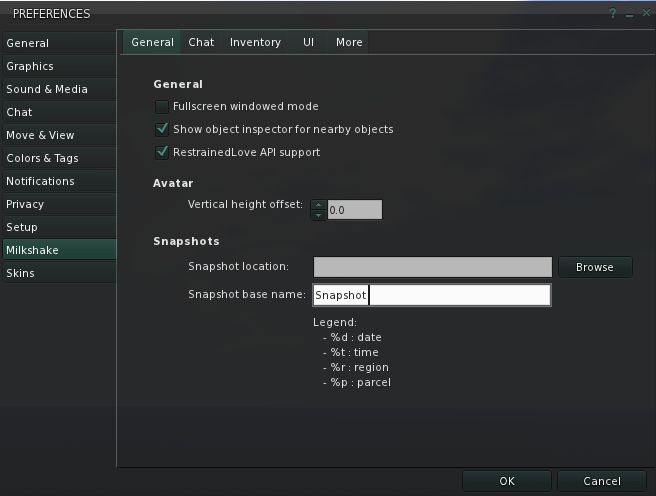Click the Vertical height offset value field
The height and width of the screenshot is (496, 656).
click(354, 210)
